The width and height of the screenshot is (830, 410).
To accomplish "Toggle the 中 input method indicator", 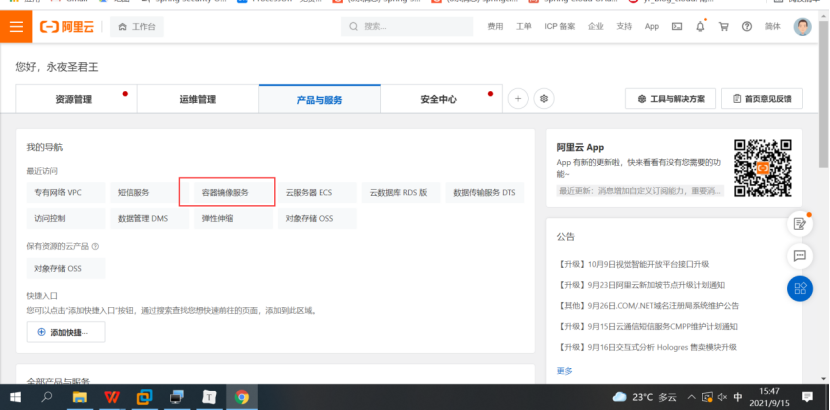I will (x=738, y=397).
